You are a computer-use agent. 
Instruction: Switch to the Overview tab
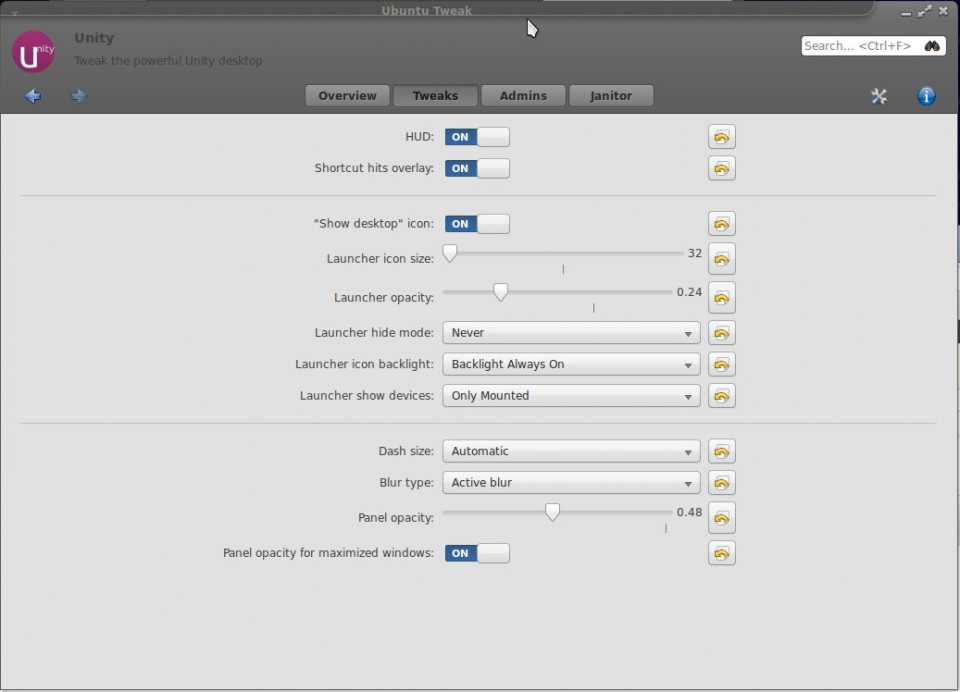[x=347, y=96]
